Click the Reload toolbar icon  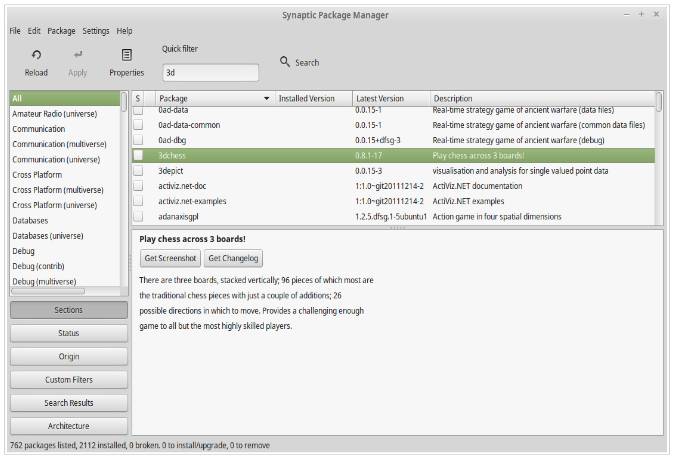pyautogui.click(x=36, y=55)
